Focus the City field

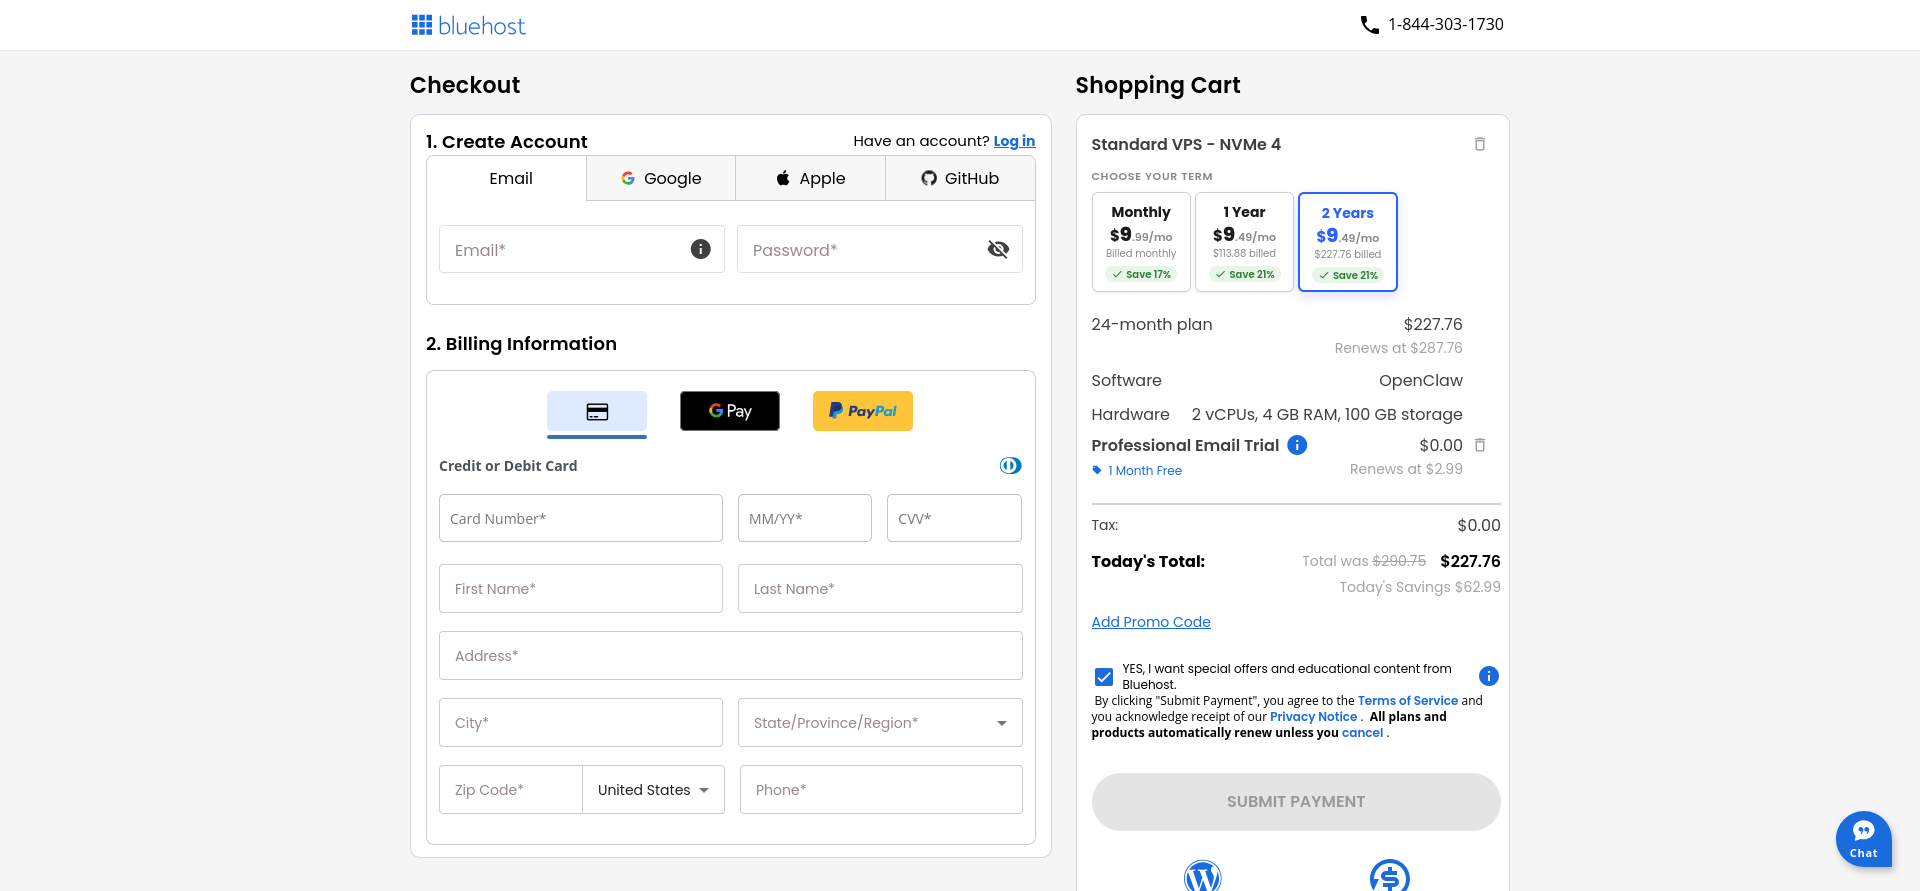581,723
